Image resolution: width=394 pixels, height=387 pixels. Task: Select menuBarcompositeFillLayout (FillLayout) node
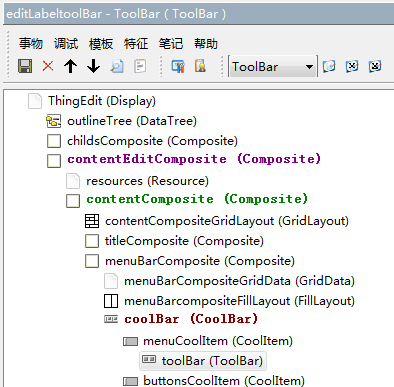239,301
